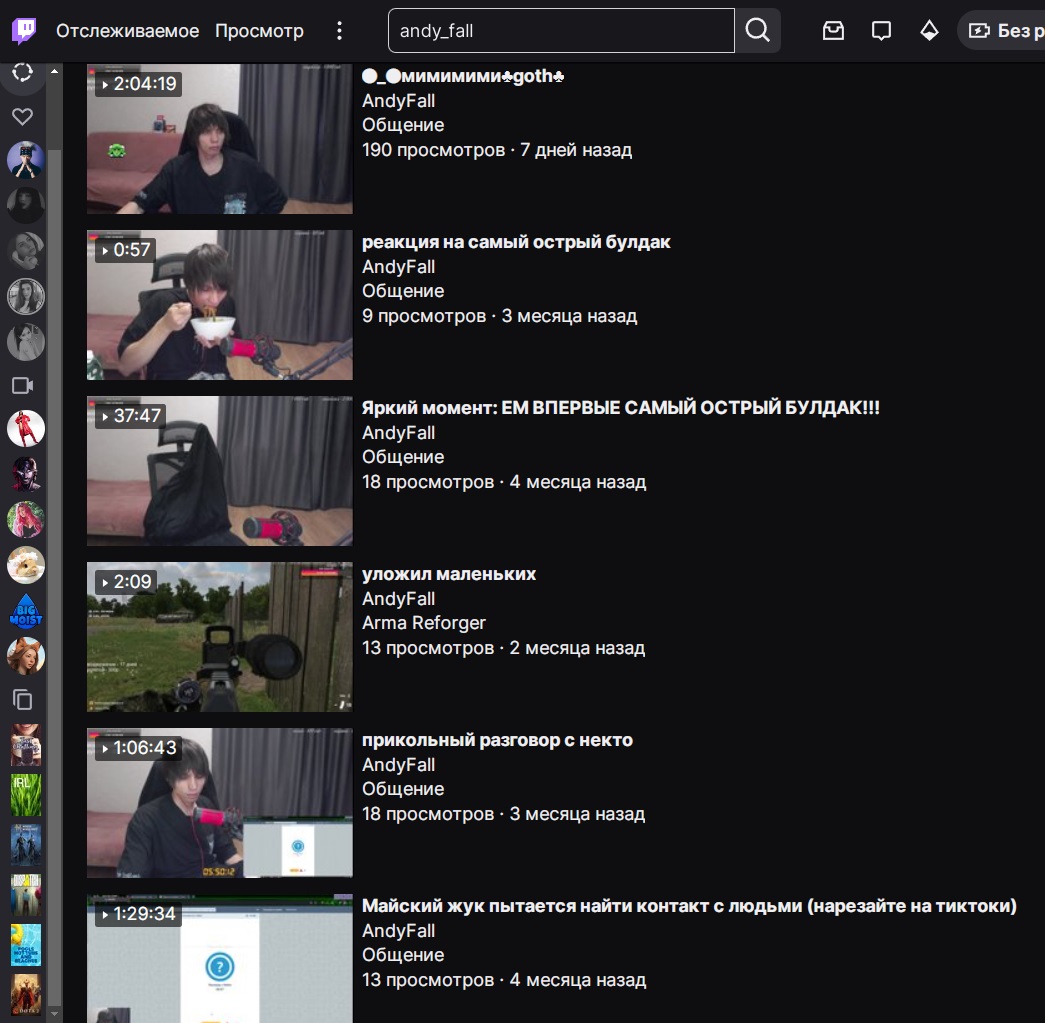Play the 1:29:34 video thumbnail
Image resolution: width=1045 pixels, height=1023 pixels.
coord(219,958)
